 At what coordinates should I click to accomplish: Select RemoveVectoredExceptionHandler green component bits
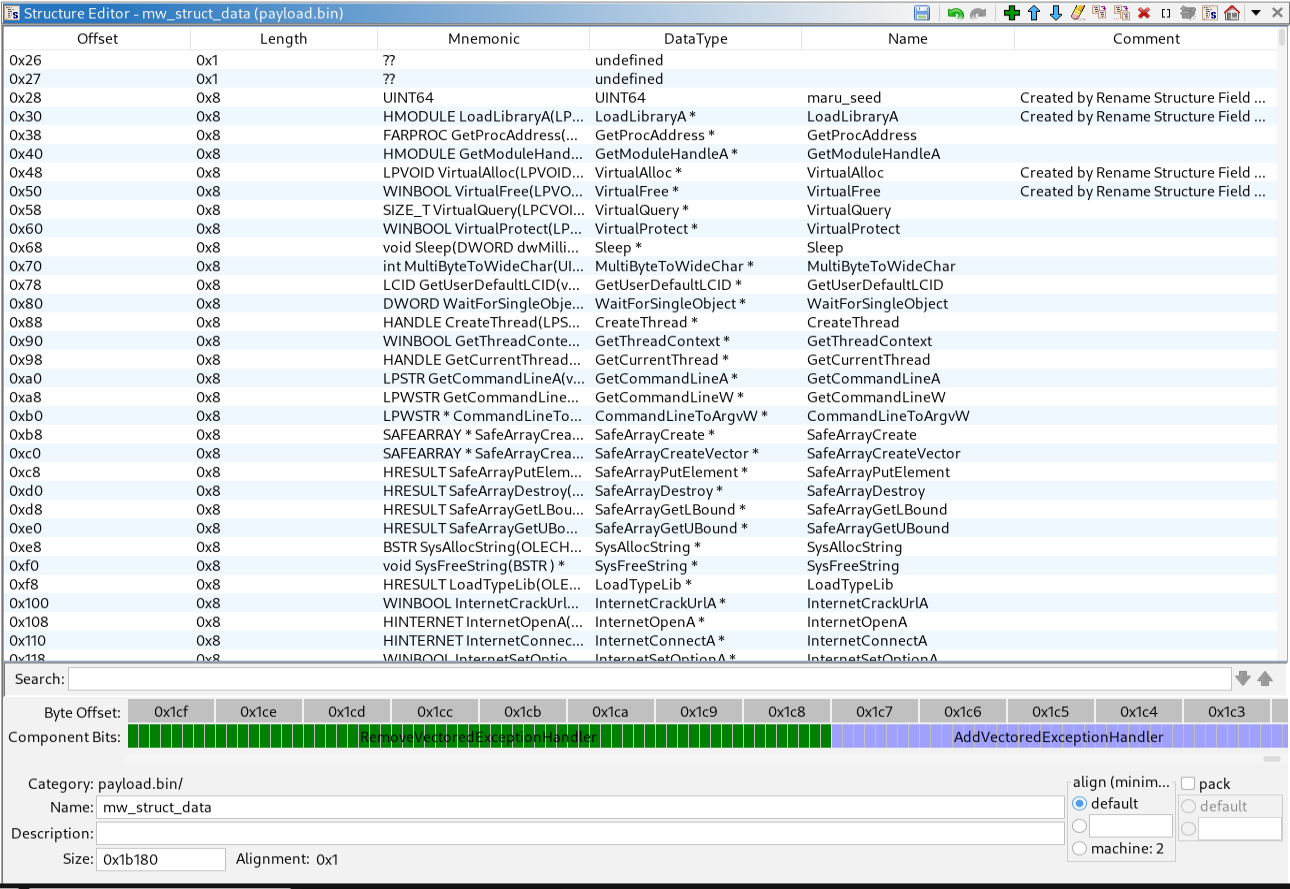tap(479, 737)
